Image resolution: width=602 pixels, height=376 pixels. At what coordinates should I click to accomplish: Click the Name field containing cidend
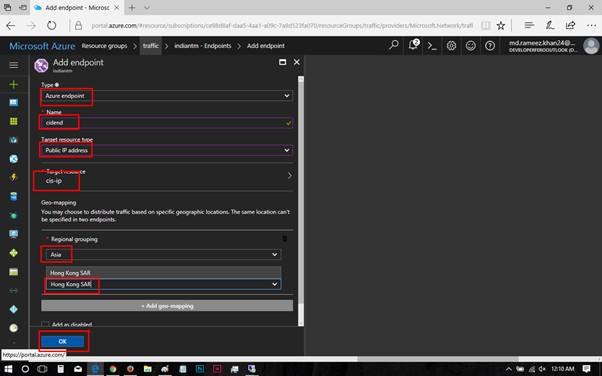pos(167,123)
